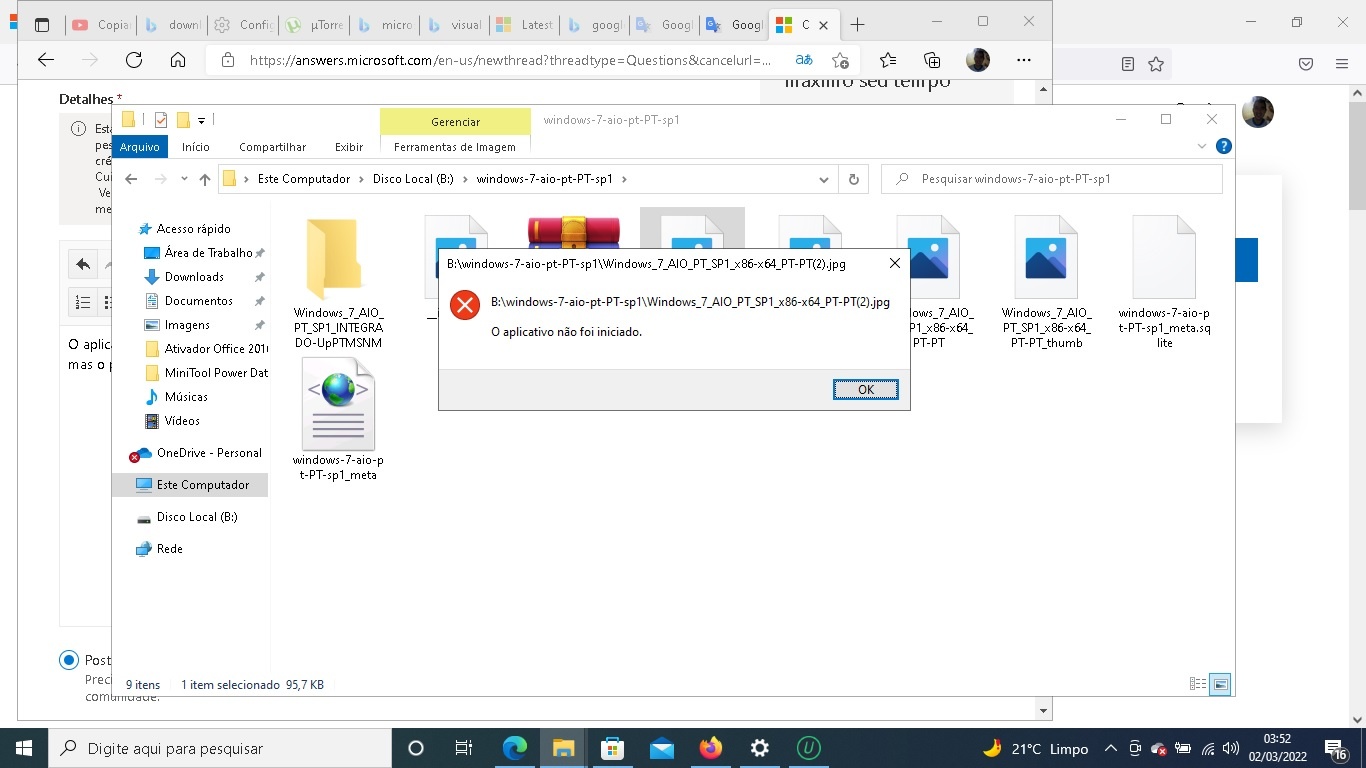1366x768 pixels.
Task: Select Disco Local (B:) in navigation pane
Action: point(186,517)
